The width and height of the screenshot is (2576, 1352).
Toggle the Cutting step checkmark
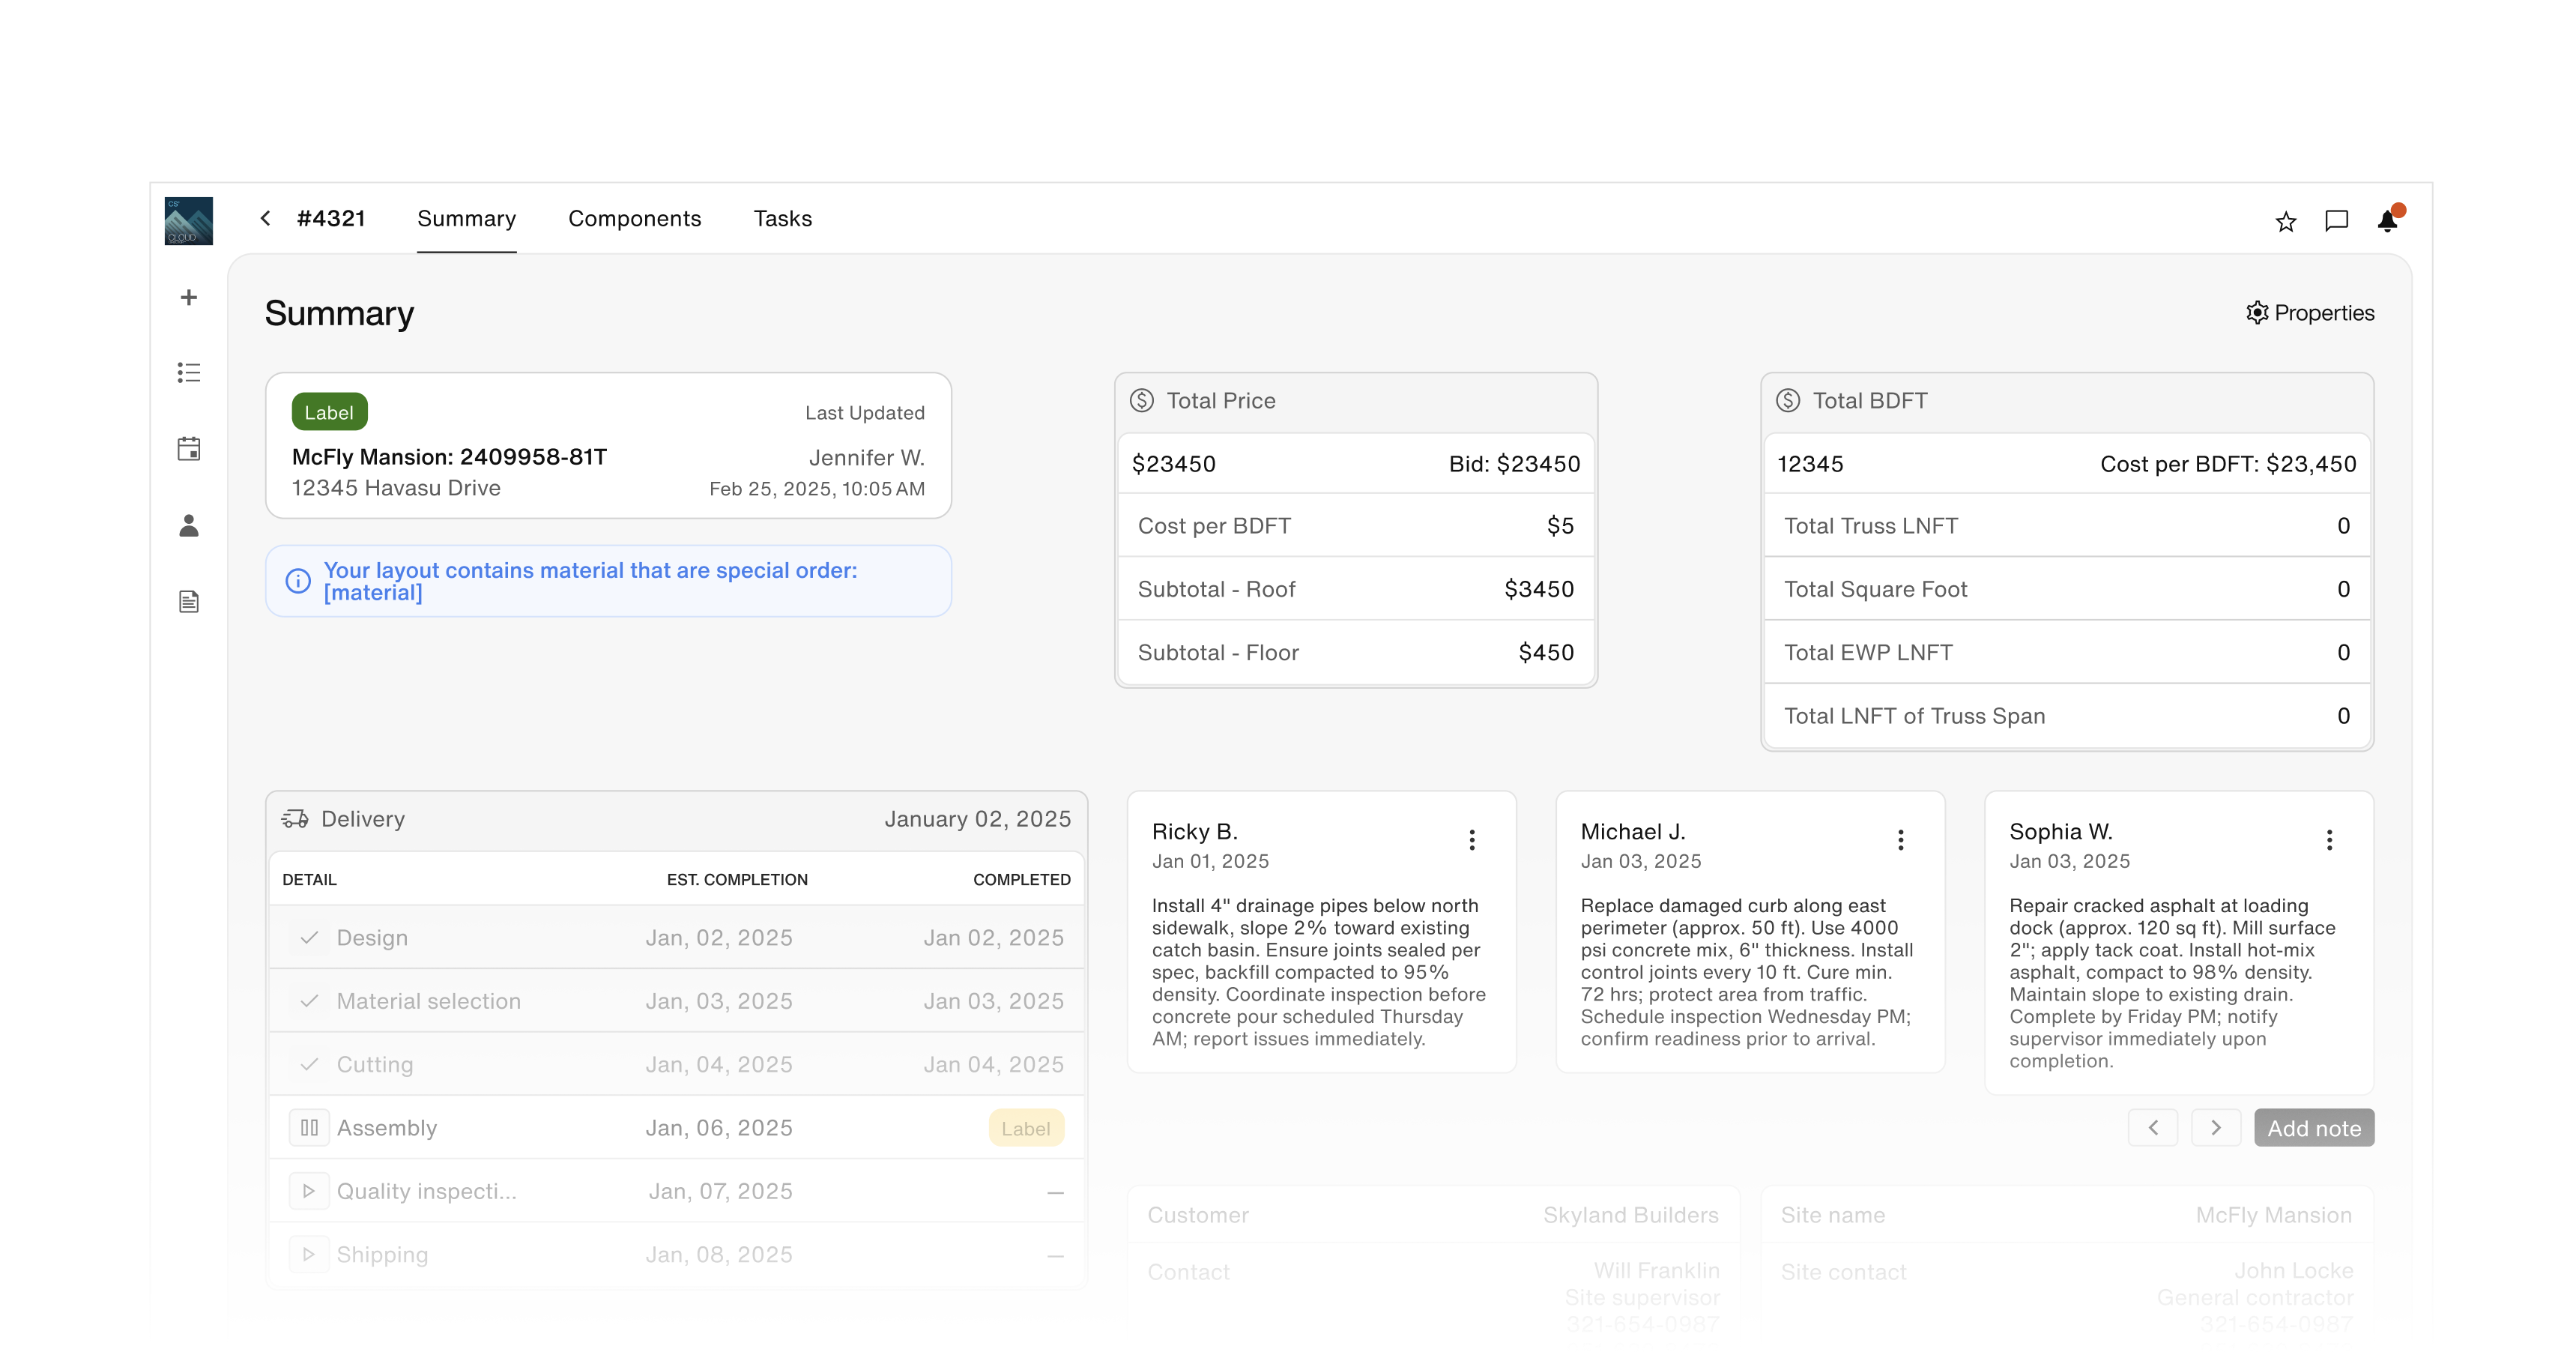(x=309, y=1064)
